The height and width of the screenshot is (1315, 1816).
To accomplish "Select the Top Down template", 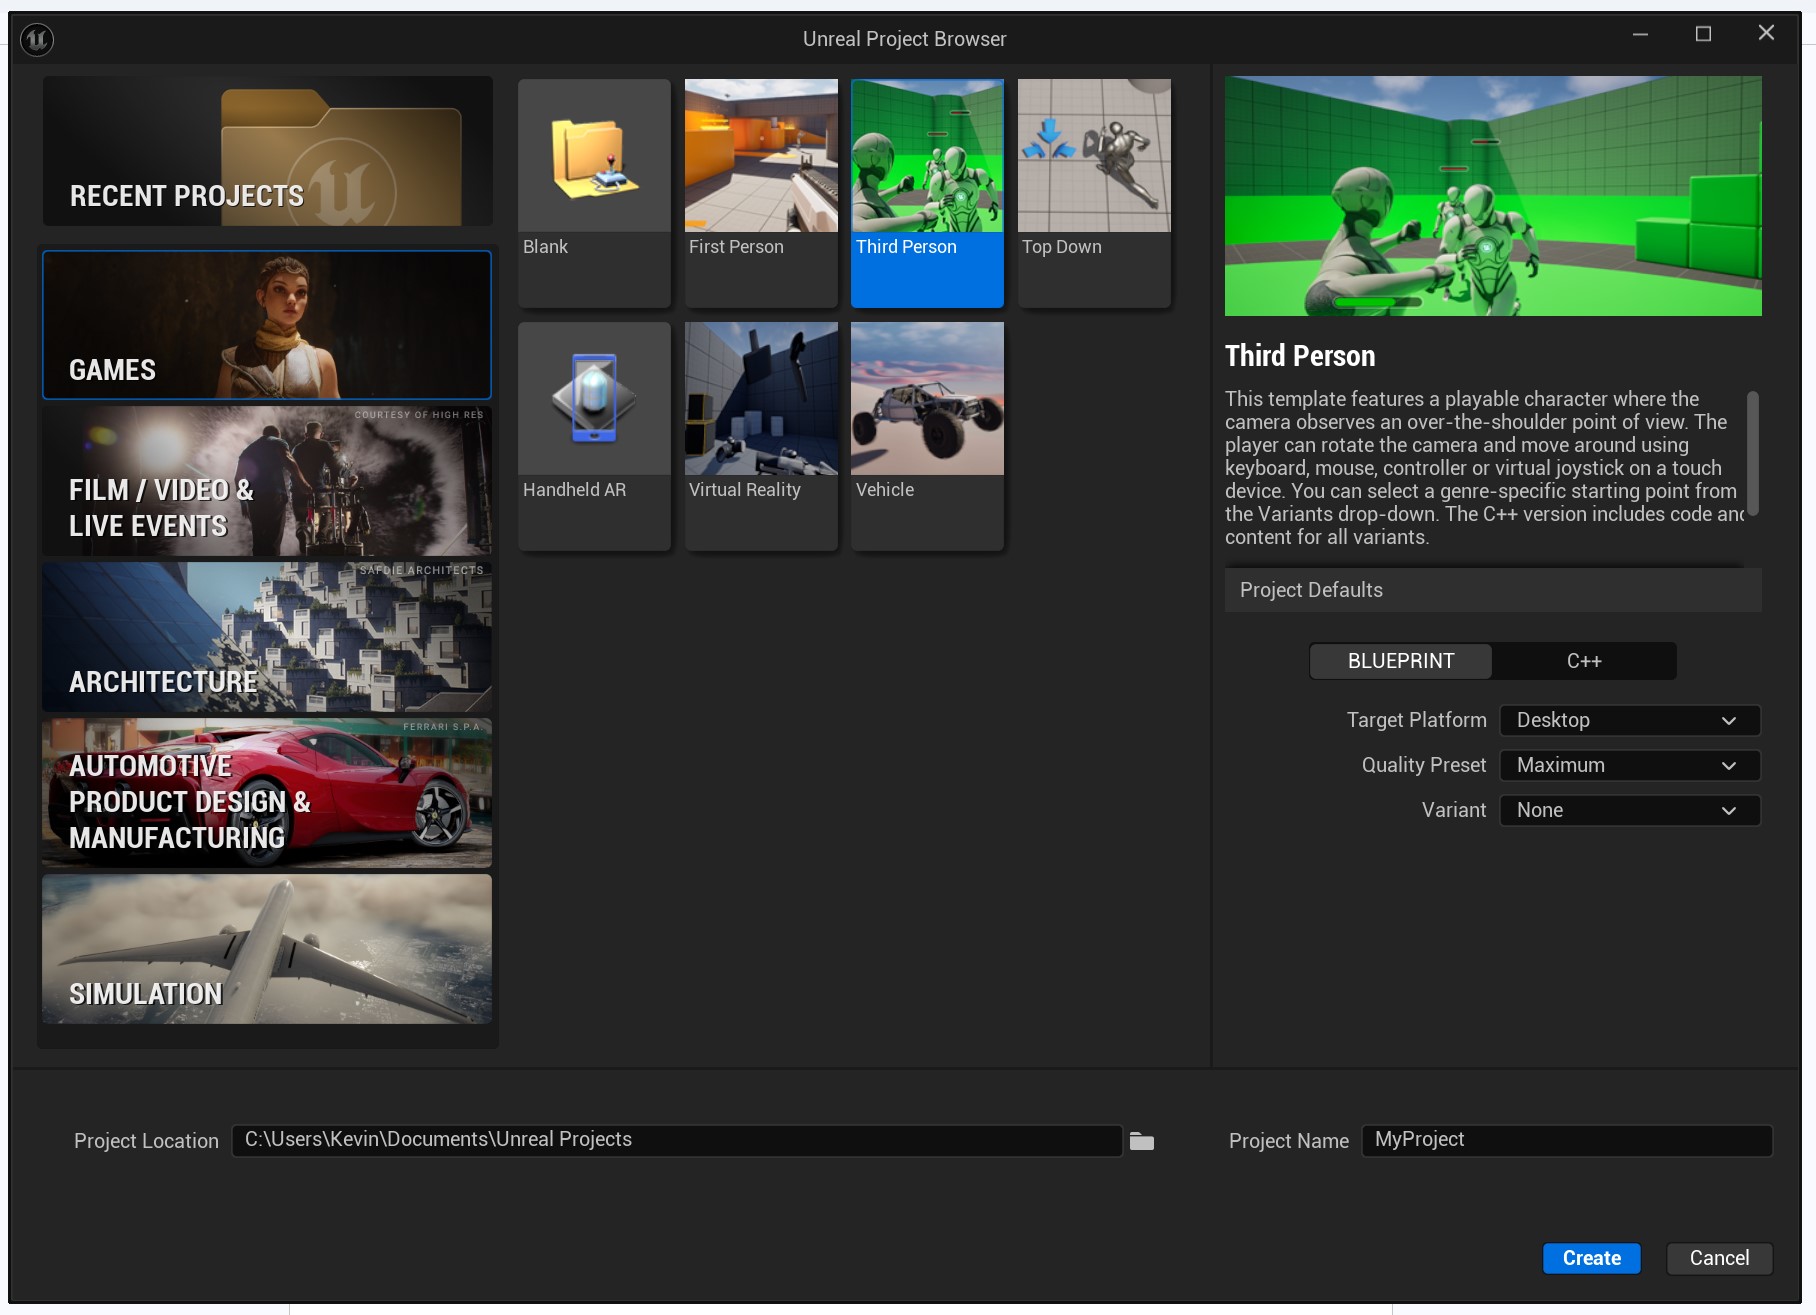I will 1094,193.
